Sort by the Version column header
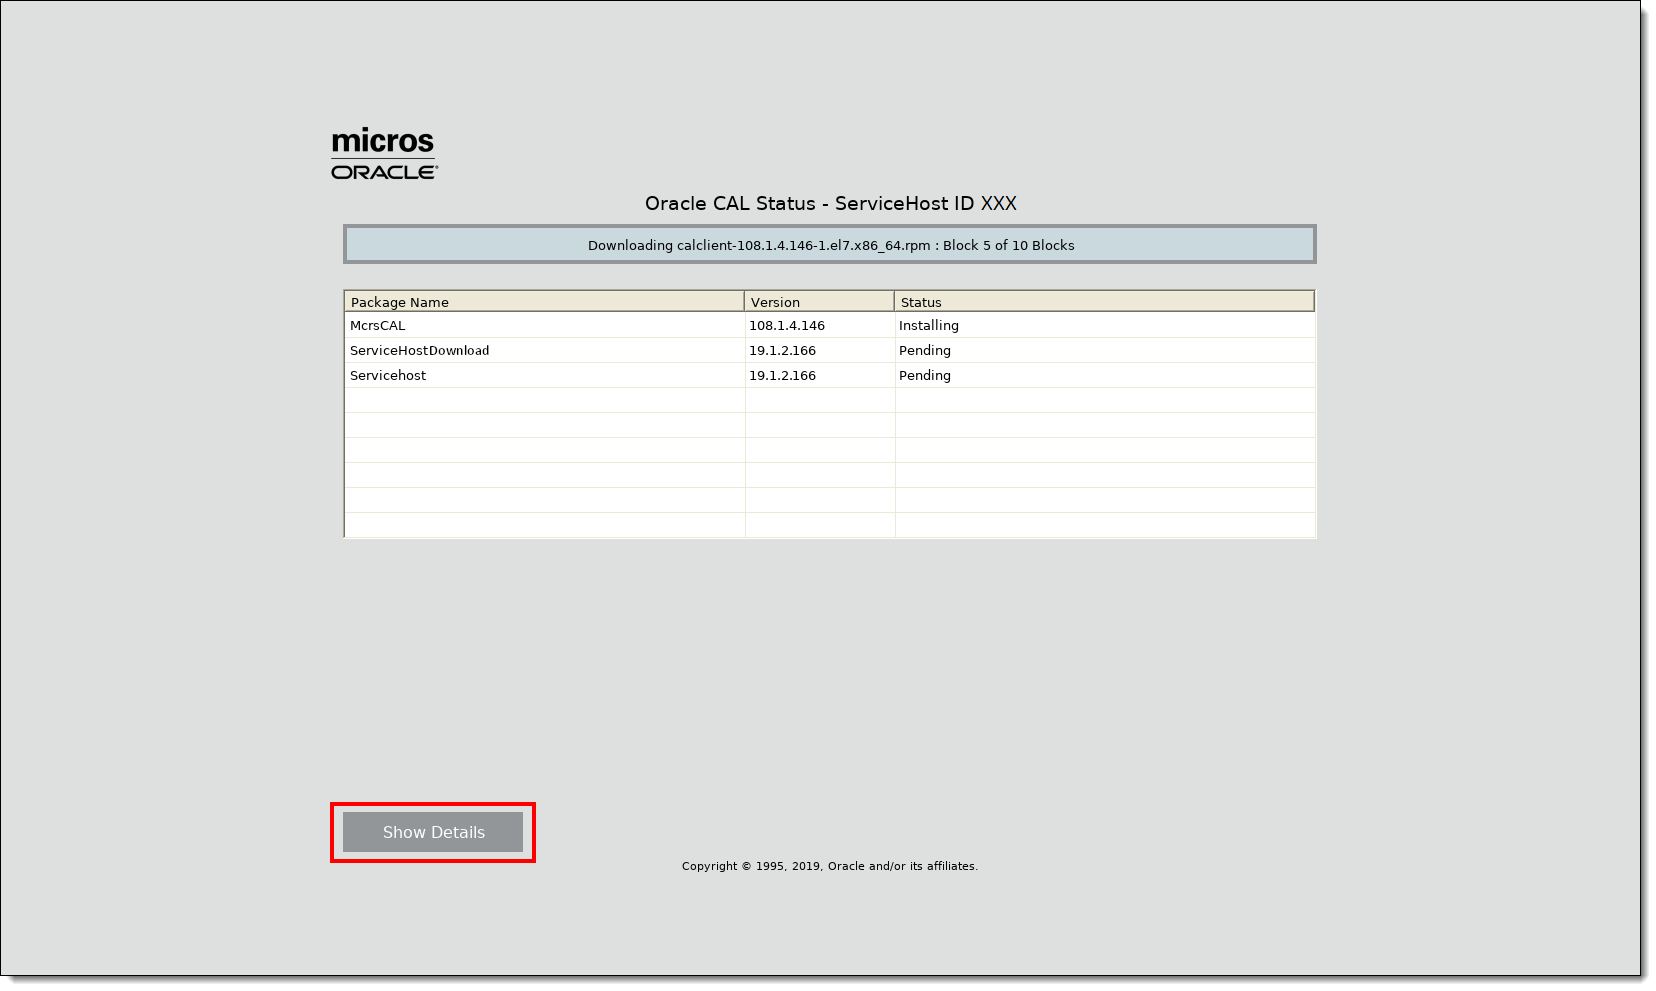 [x=818, y=302]
